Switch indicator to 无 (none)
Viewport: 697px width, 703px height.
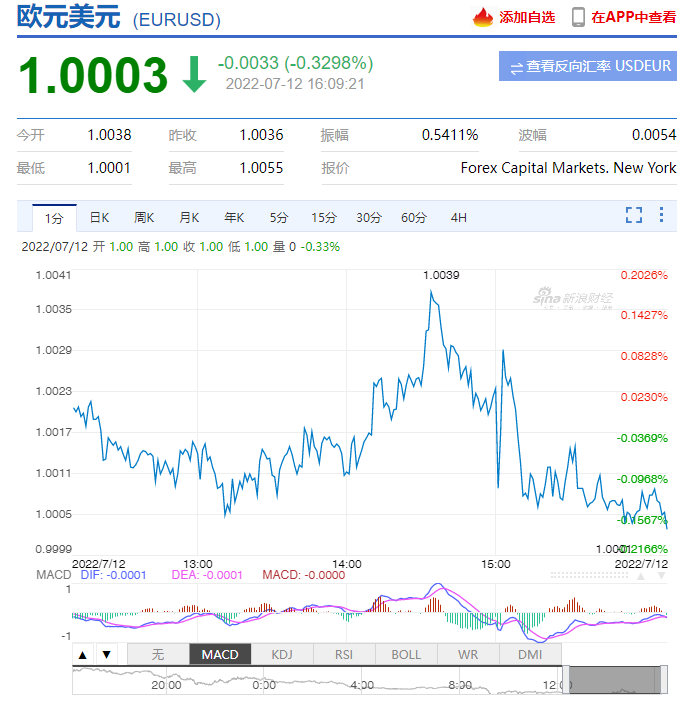coord(157,655)
